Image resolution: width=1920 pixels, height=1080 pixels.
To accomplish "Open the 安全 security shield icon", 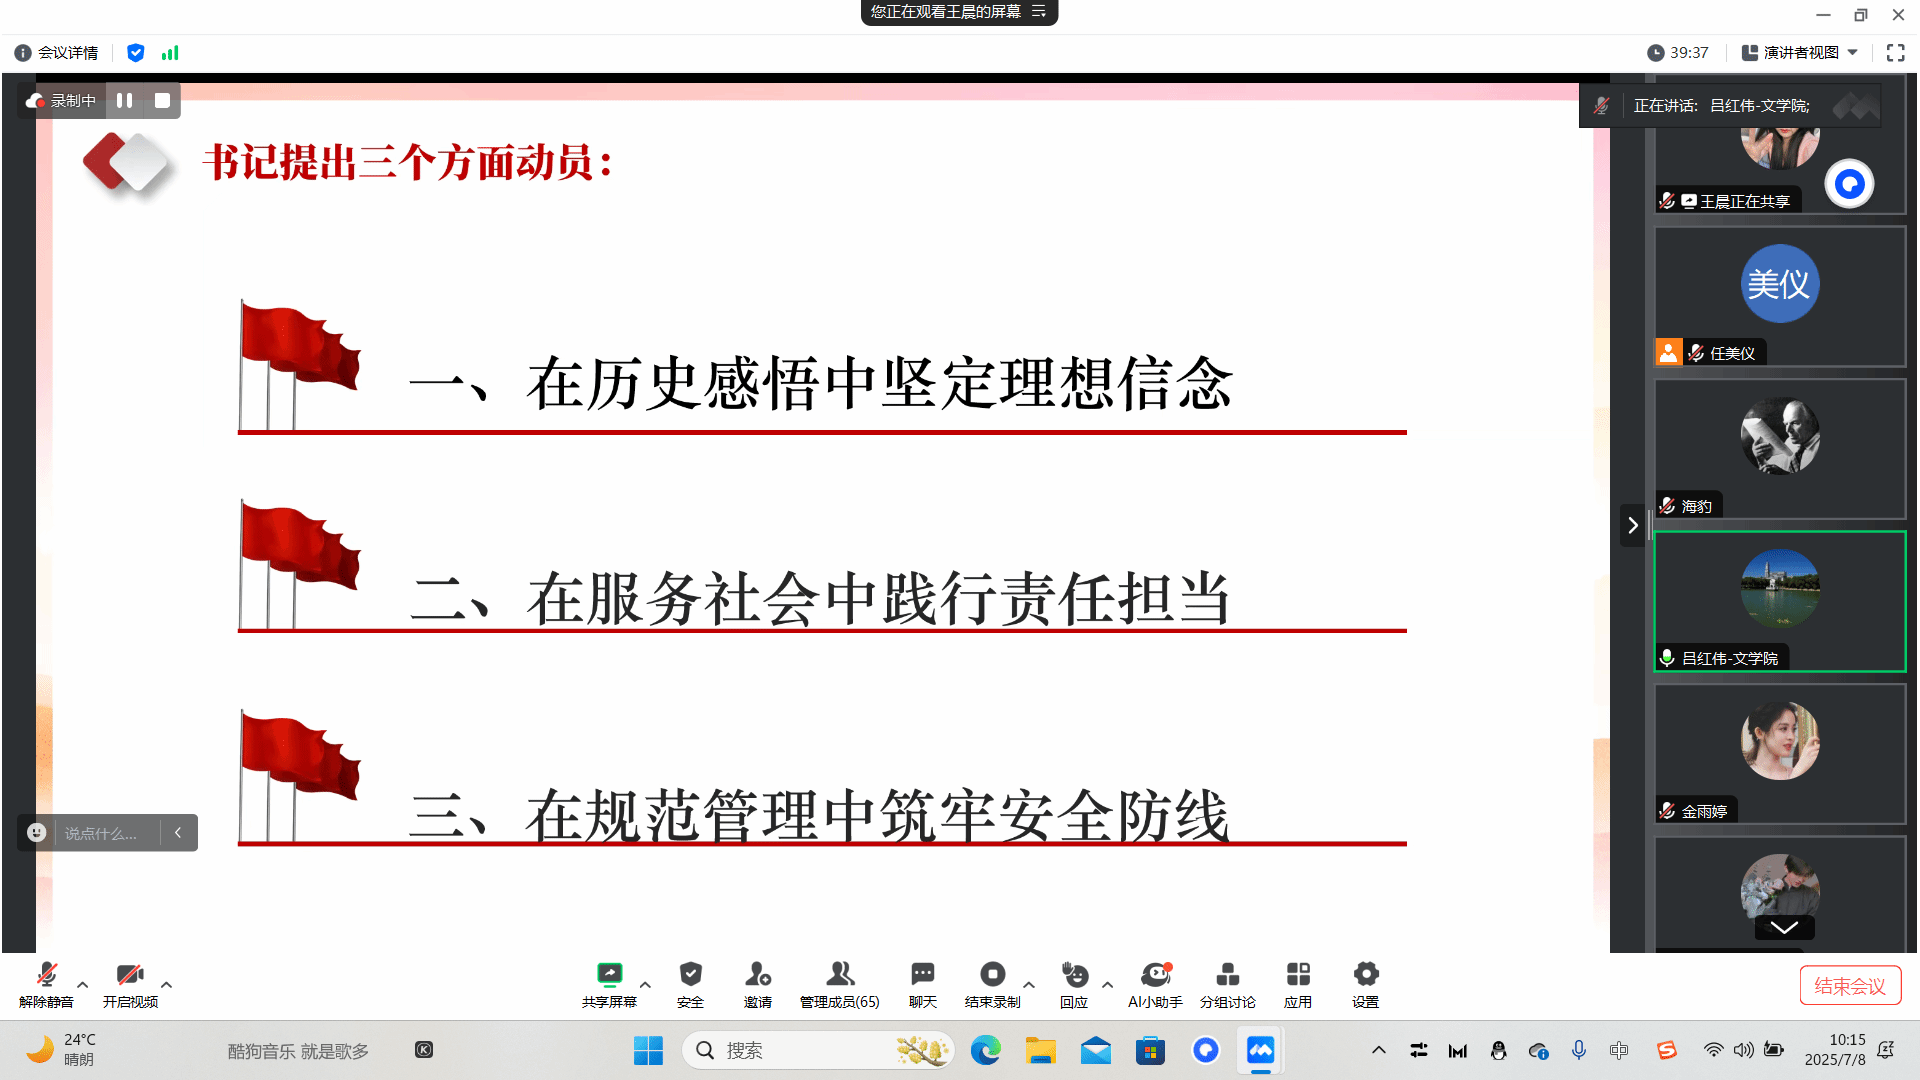I will click(690, 975).
